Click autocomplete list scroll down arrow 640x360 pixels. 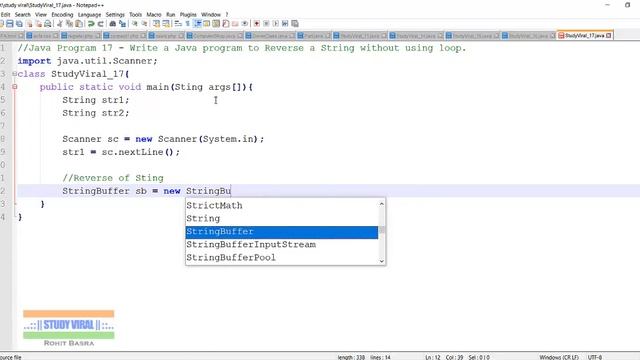[x=382, y=261]
